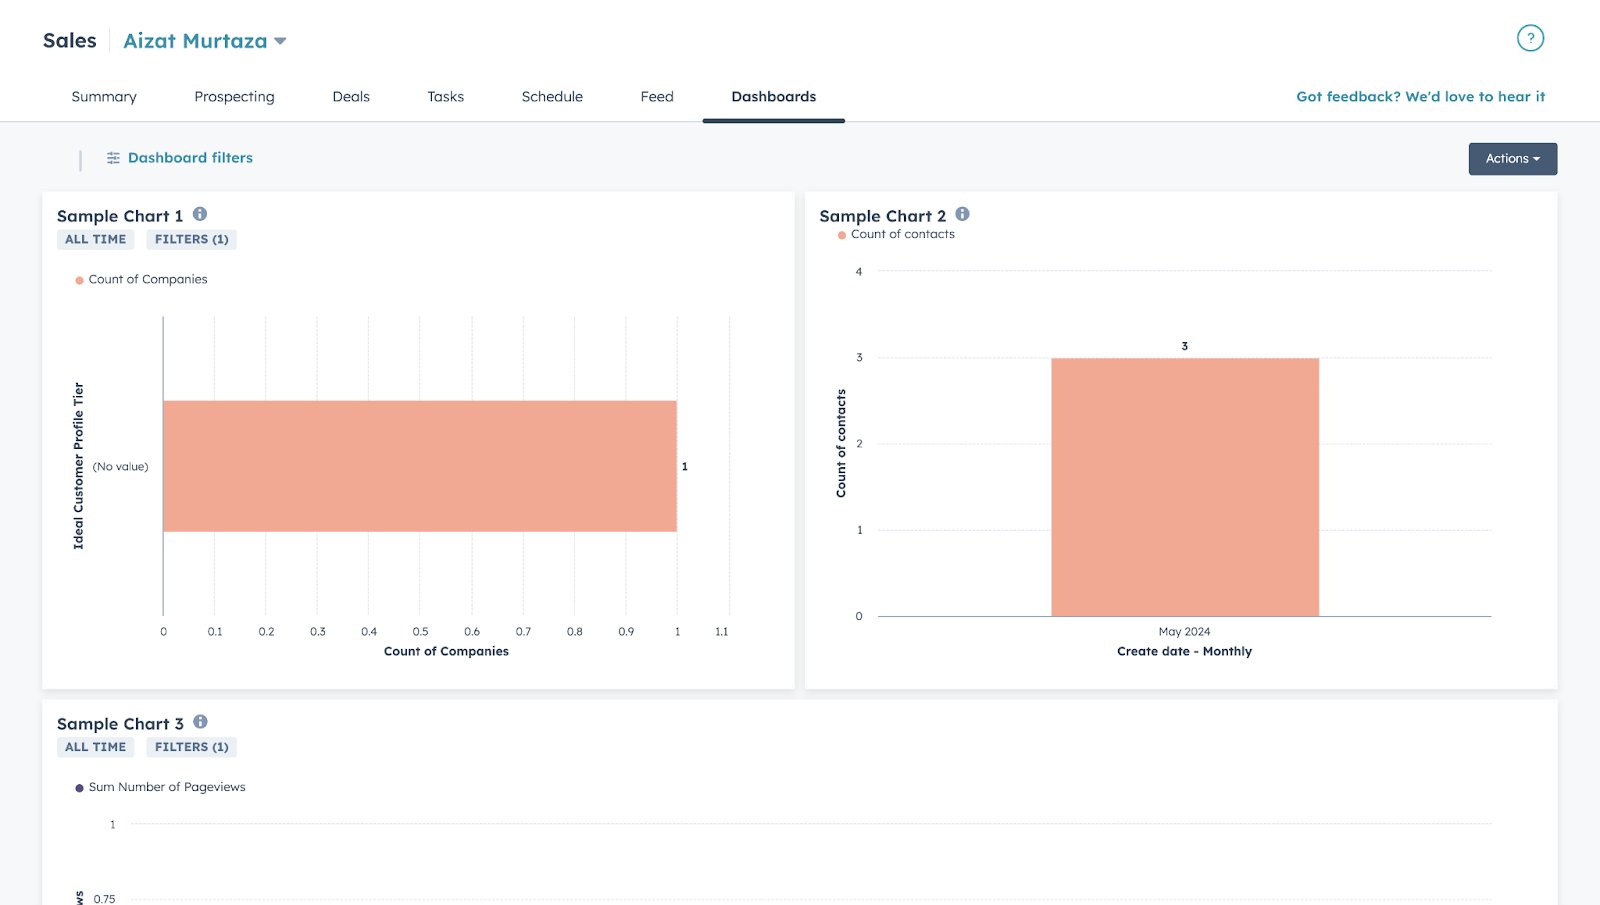Viewport: 1600px width, 905px height.
Task: Click the (No value) horizontal bar
Action: [x=420, y=466]
